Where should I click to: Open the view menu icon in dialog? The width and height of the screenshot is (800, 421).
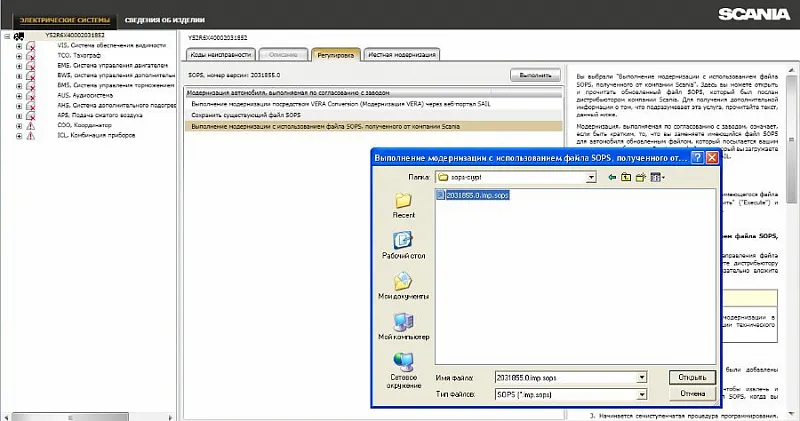(x=657, y=177)
